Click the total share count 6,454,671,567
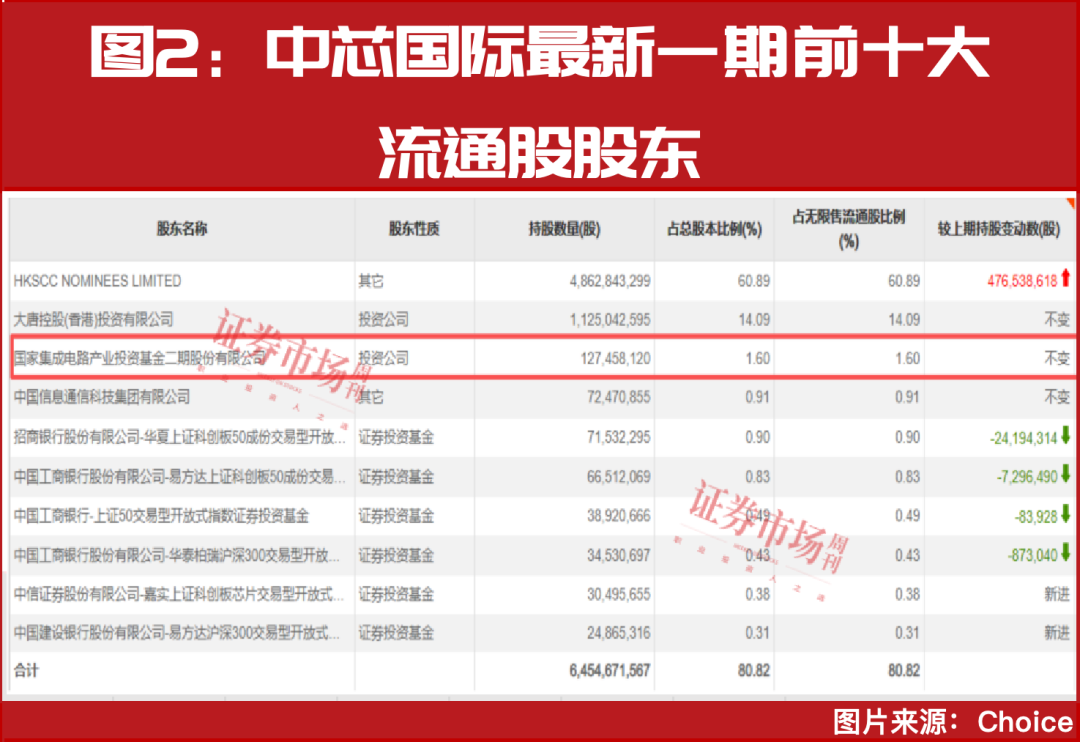1080x742 pixels. [610, 670]
